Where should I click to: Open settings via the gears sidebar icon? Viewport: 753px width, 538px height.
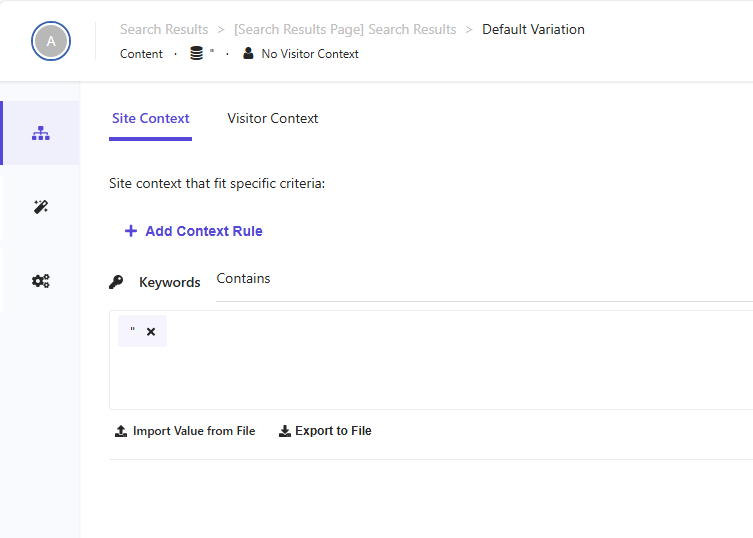point(40,281)
